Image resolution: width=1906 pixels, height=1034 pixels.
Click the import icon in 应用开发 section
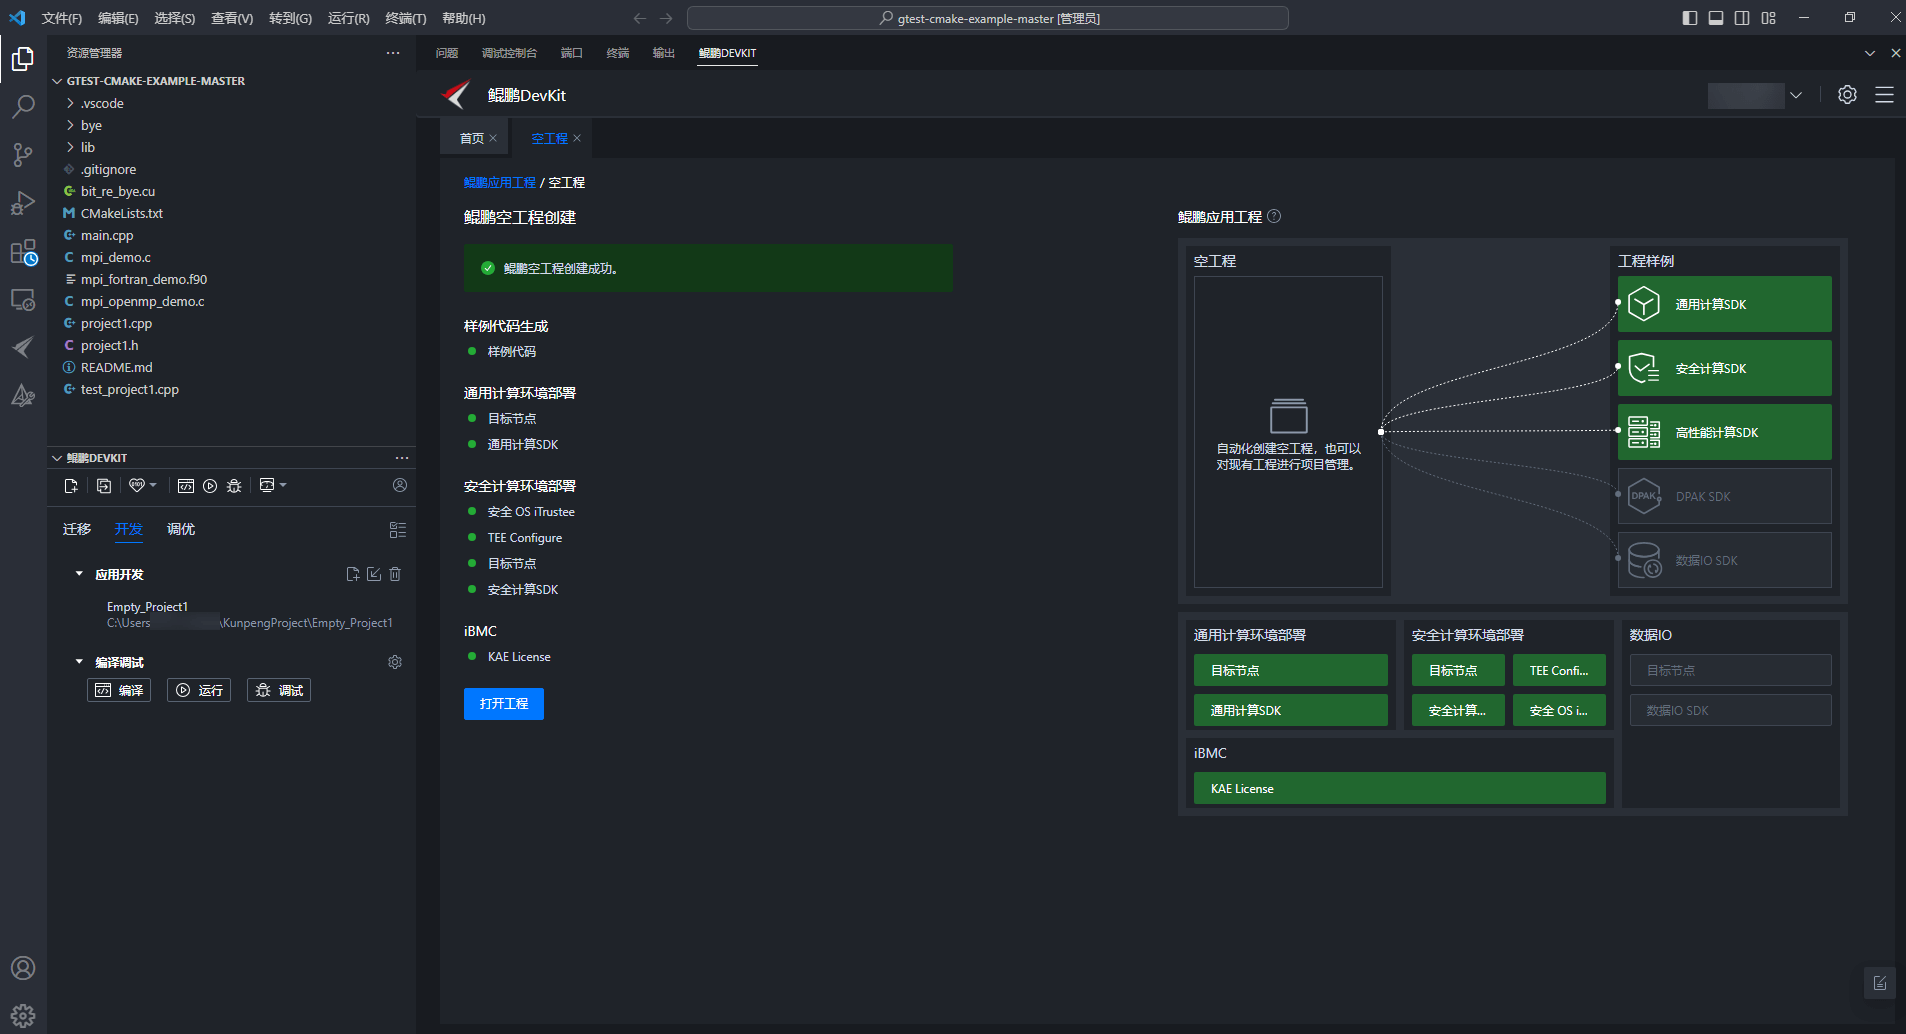tap(374, 574)
